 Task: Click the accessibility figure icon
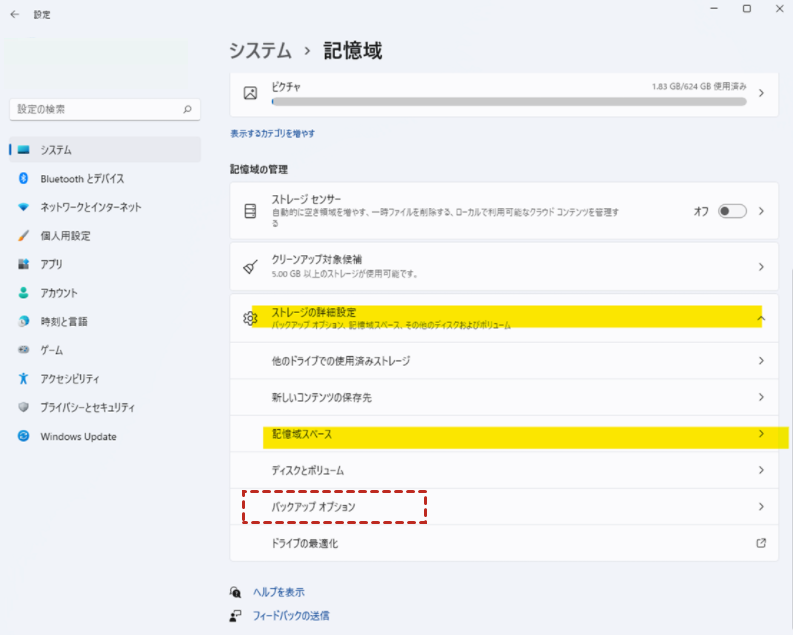click(23, 379)
